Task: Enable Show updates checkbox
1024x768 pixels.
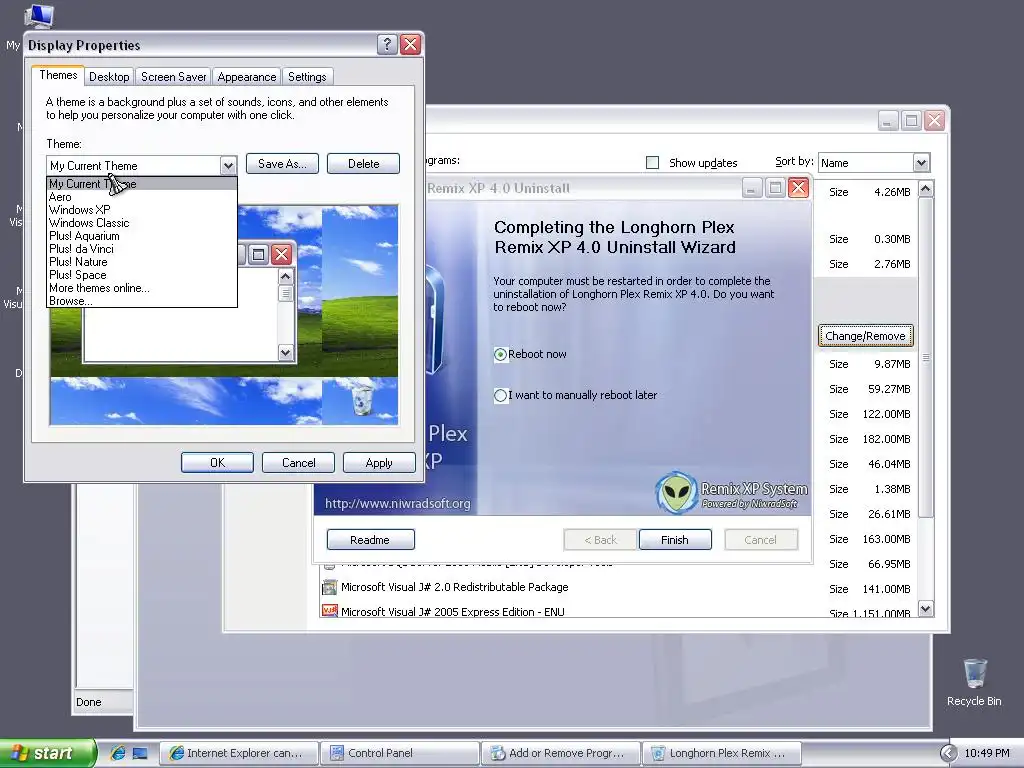Action: click(652, 163)
